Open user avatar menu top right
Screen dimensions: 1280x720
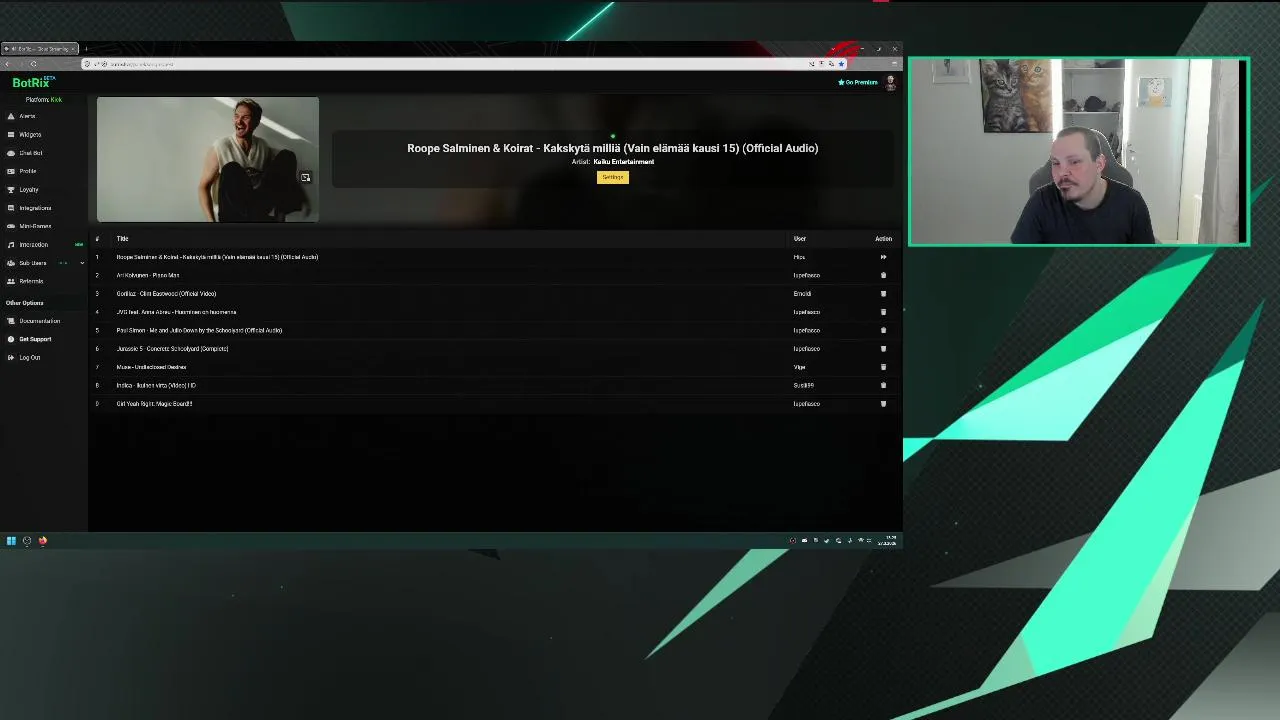pos(890,82)
